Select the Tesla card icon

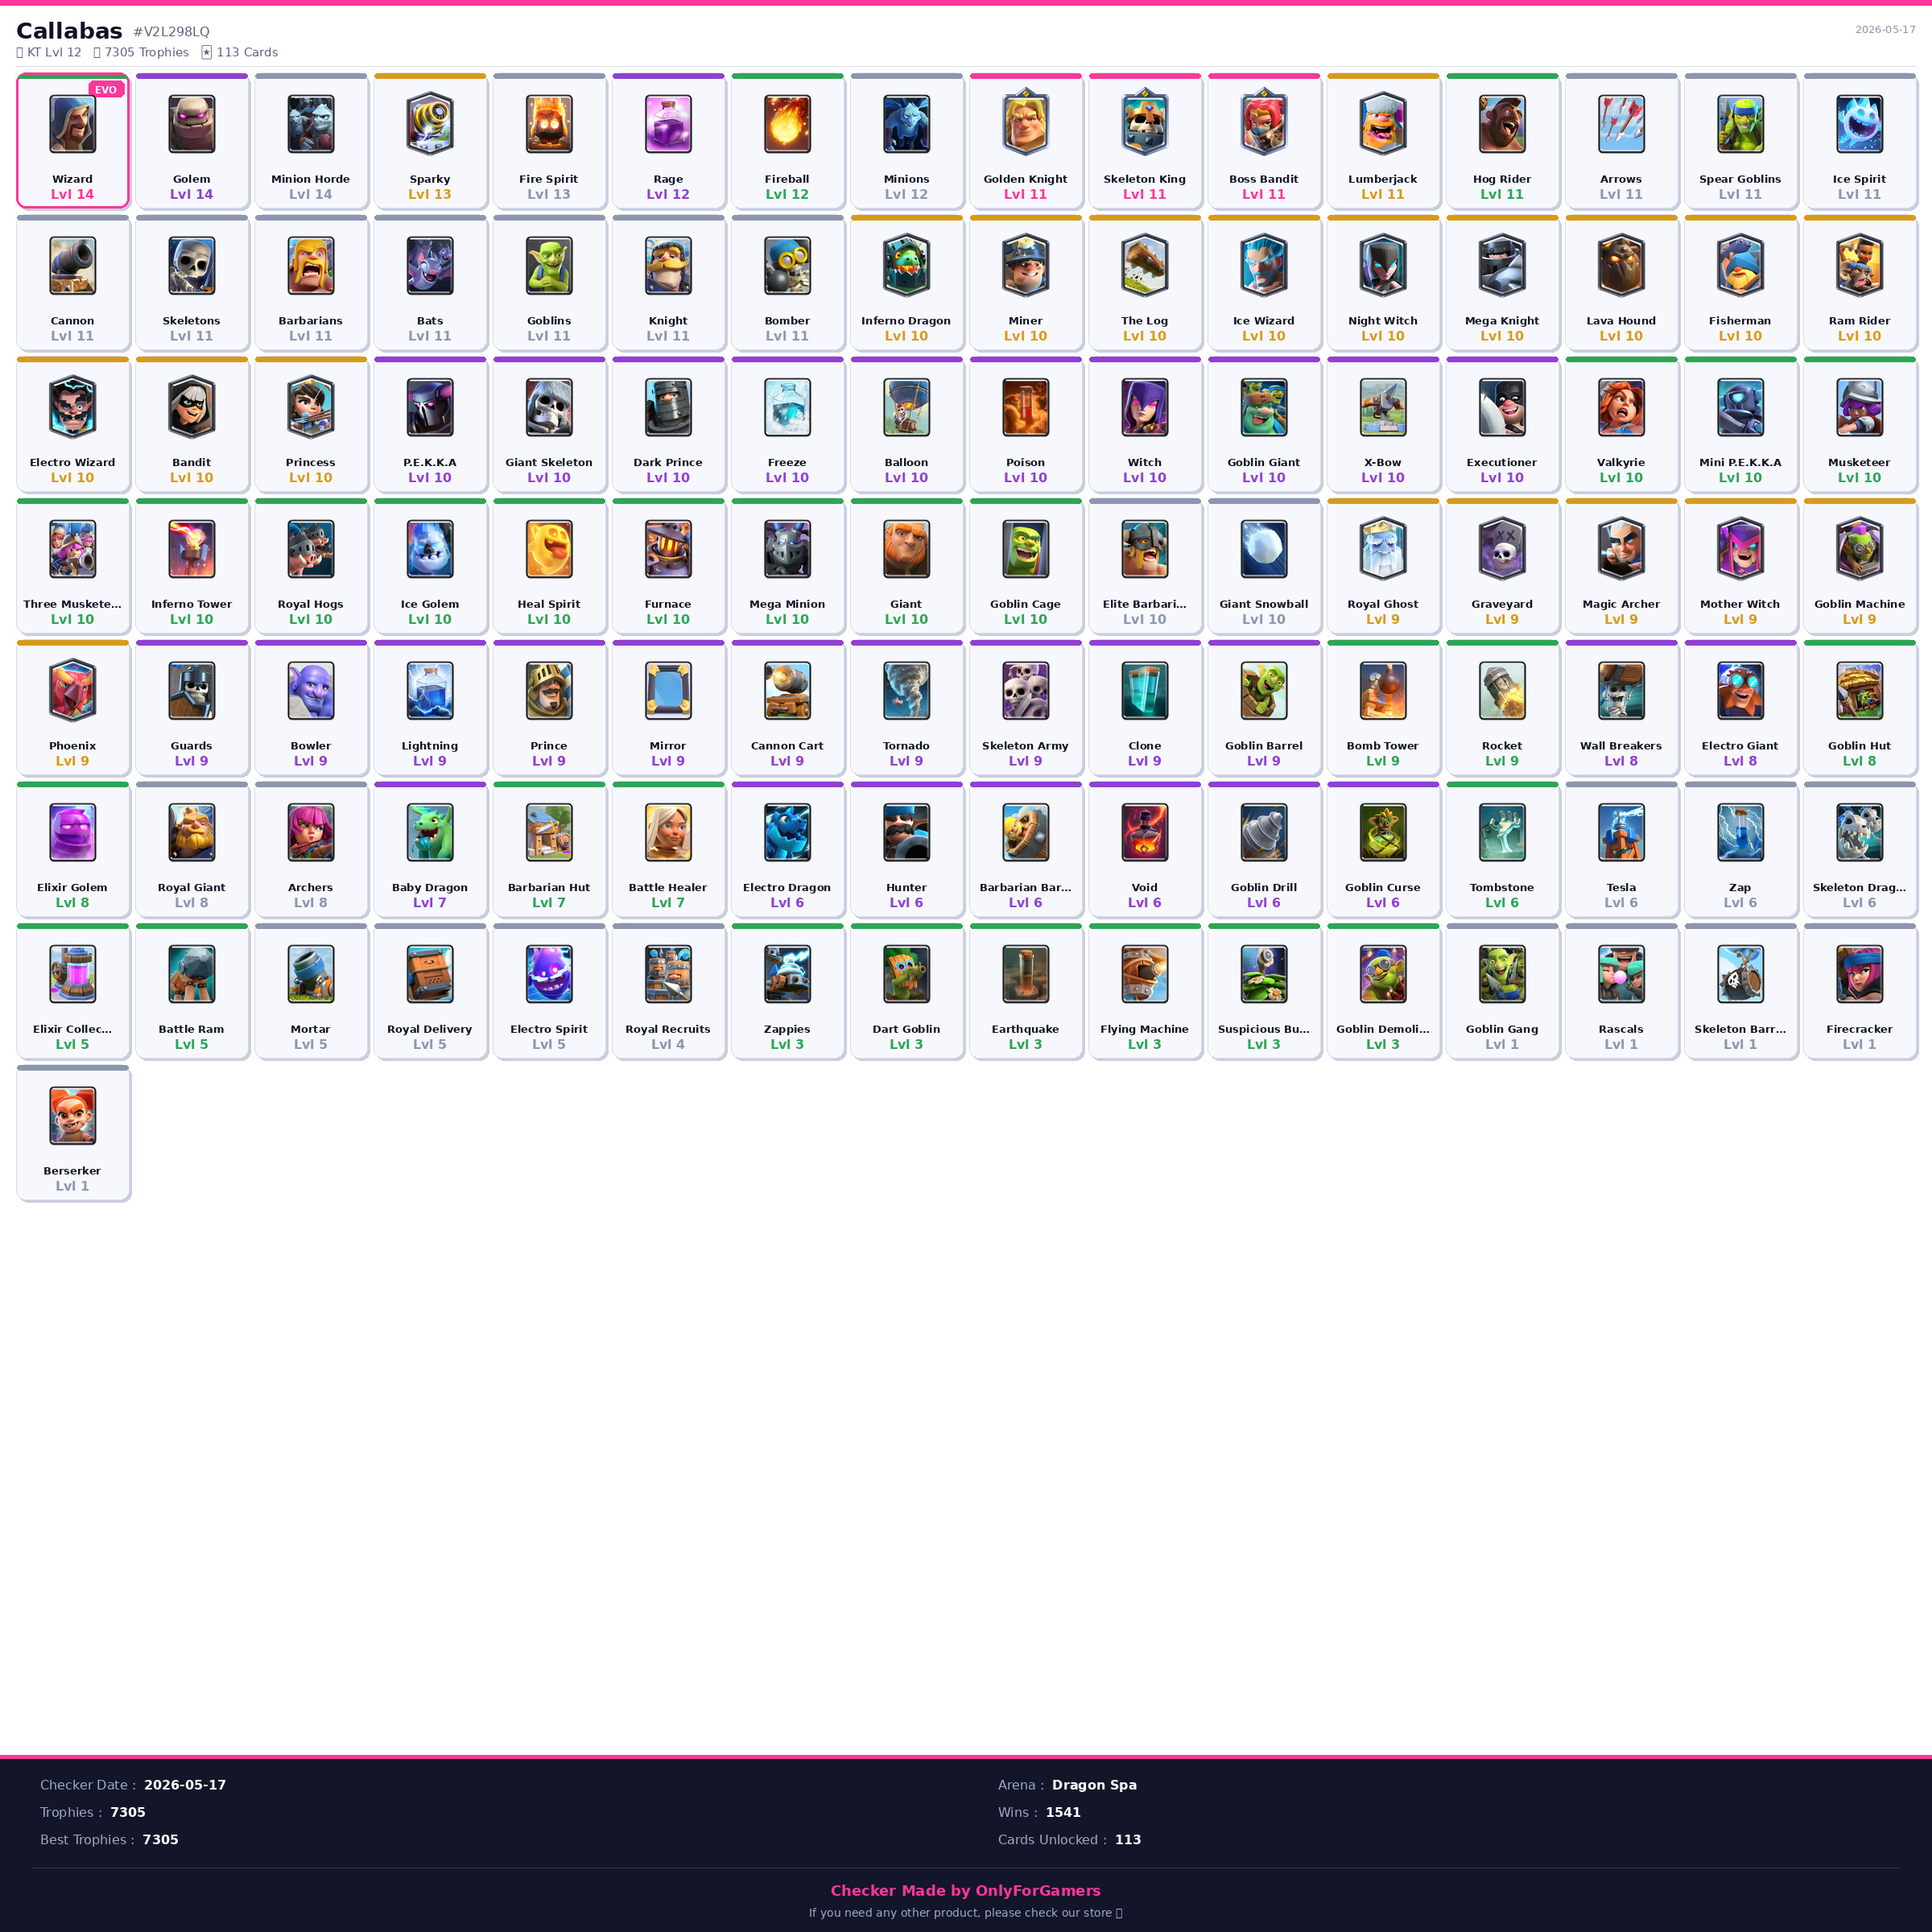pos(1621,832)
